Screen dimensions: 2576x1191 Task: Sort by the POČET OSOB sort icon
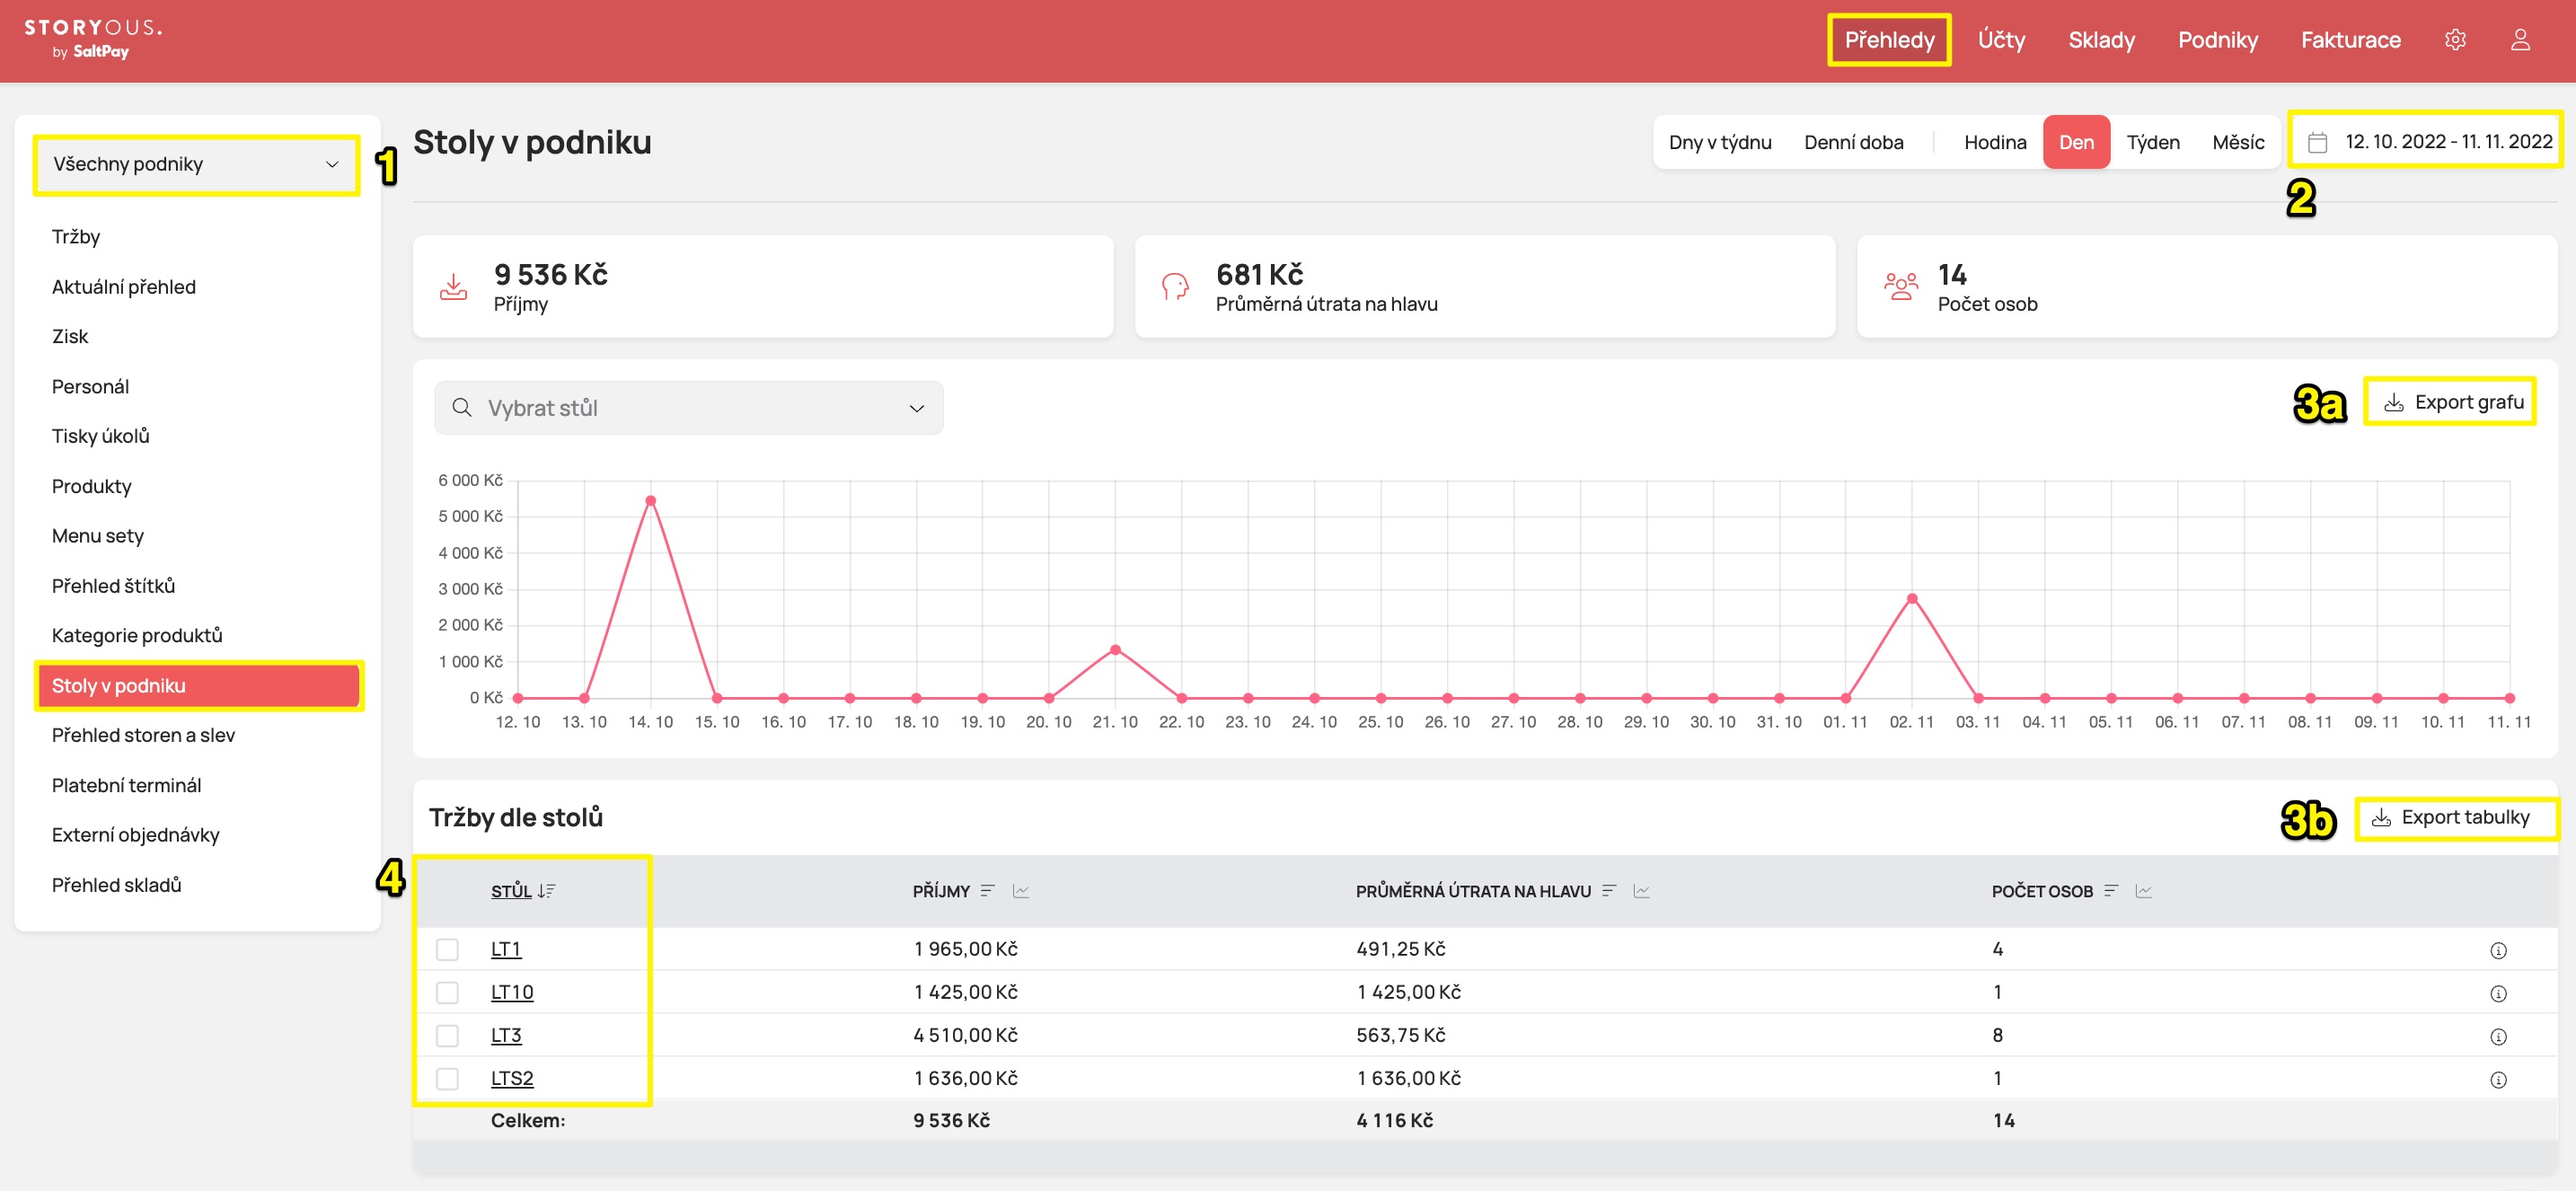[2111, 891]
